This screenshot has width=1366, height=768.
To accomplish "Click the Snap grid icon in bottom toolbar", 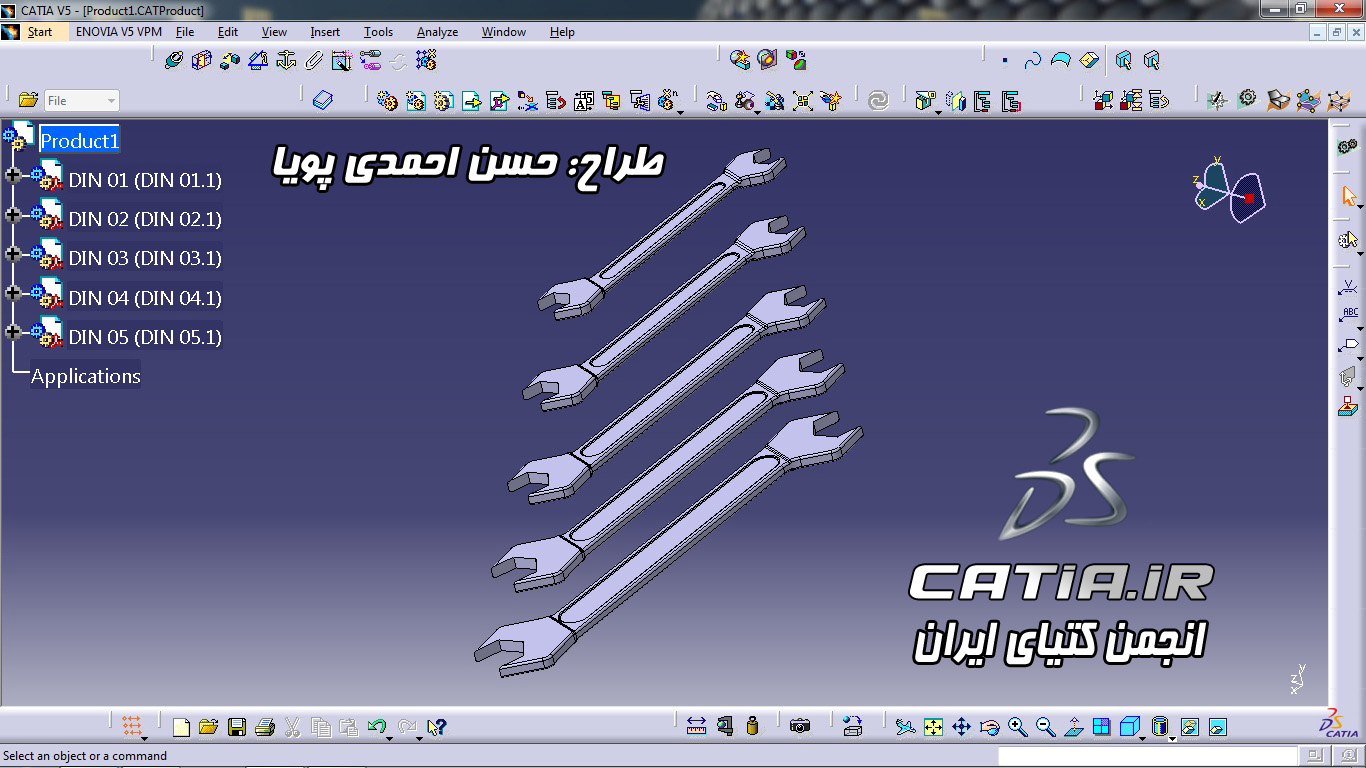I will (x=132, y=726).
